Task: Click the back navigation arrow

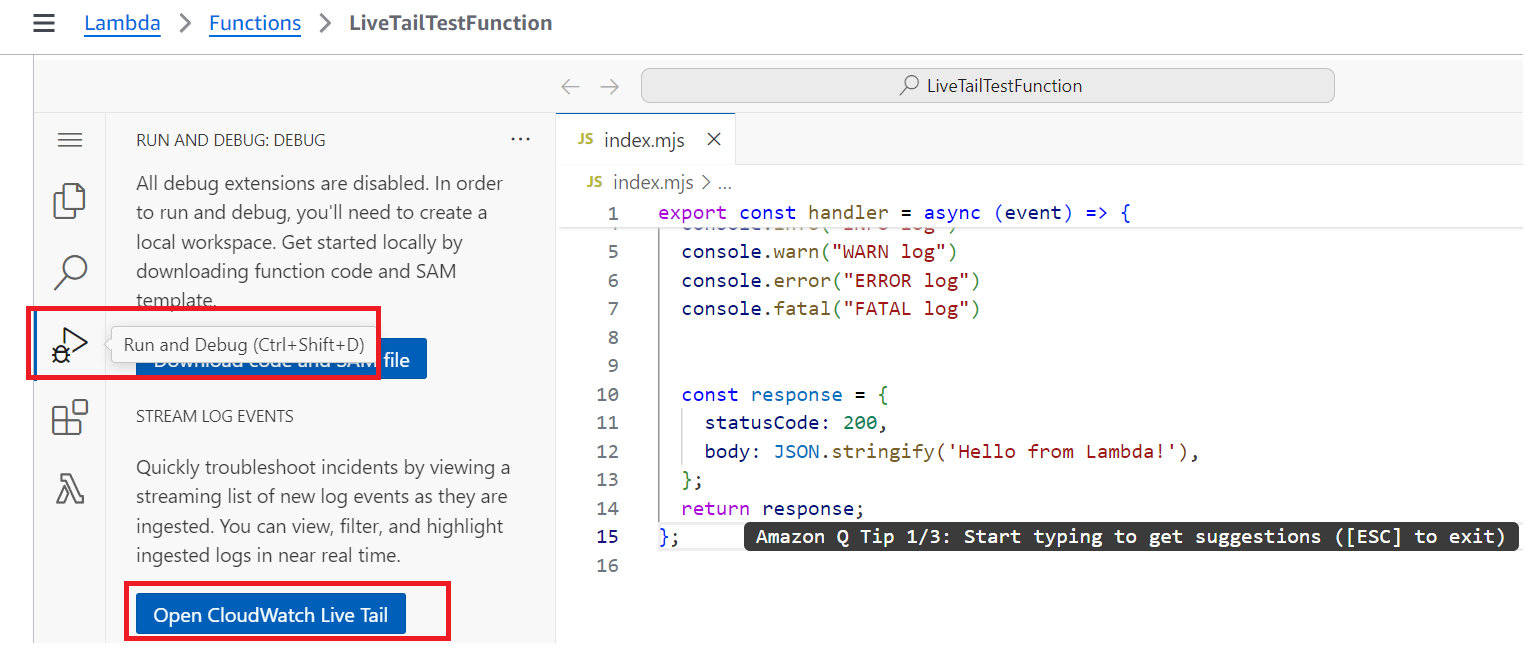Action: tap(570, 86)
